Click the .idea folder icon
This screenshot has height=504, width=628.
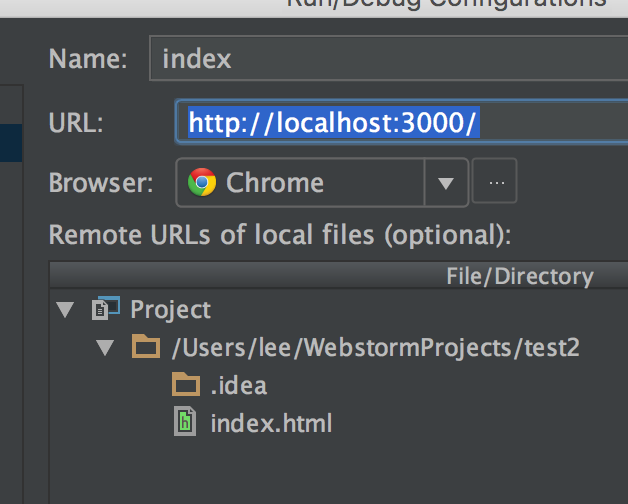[x=186, y=385]
